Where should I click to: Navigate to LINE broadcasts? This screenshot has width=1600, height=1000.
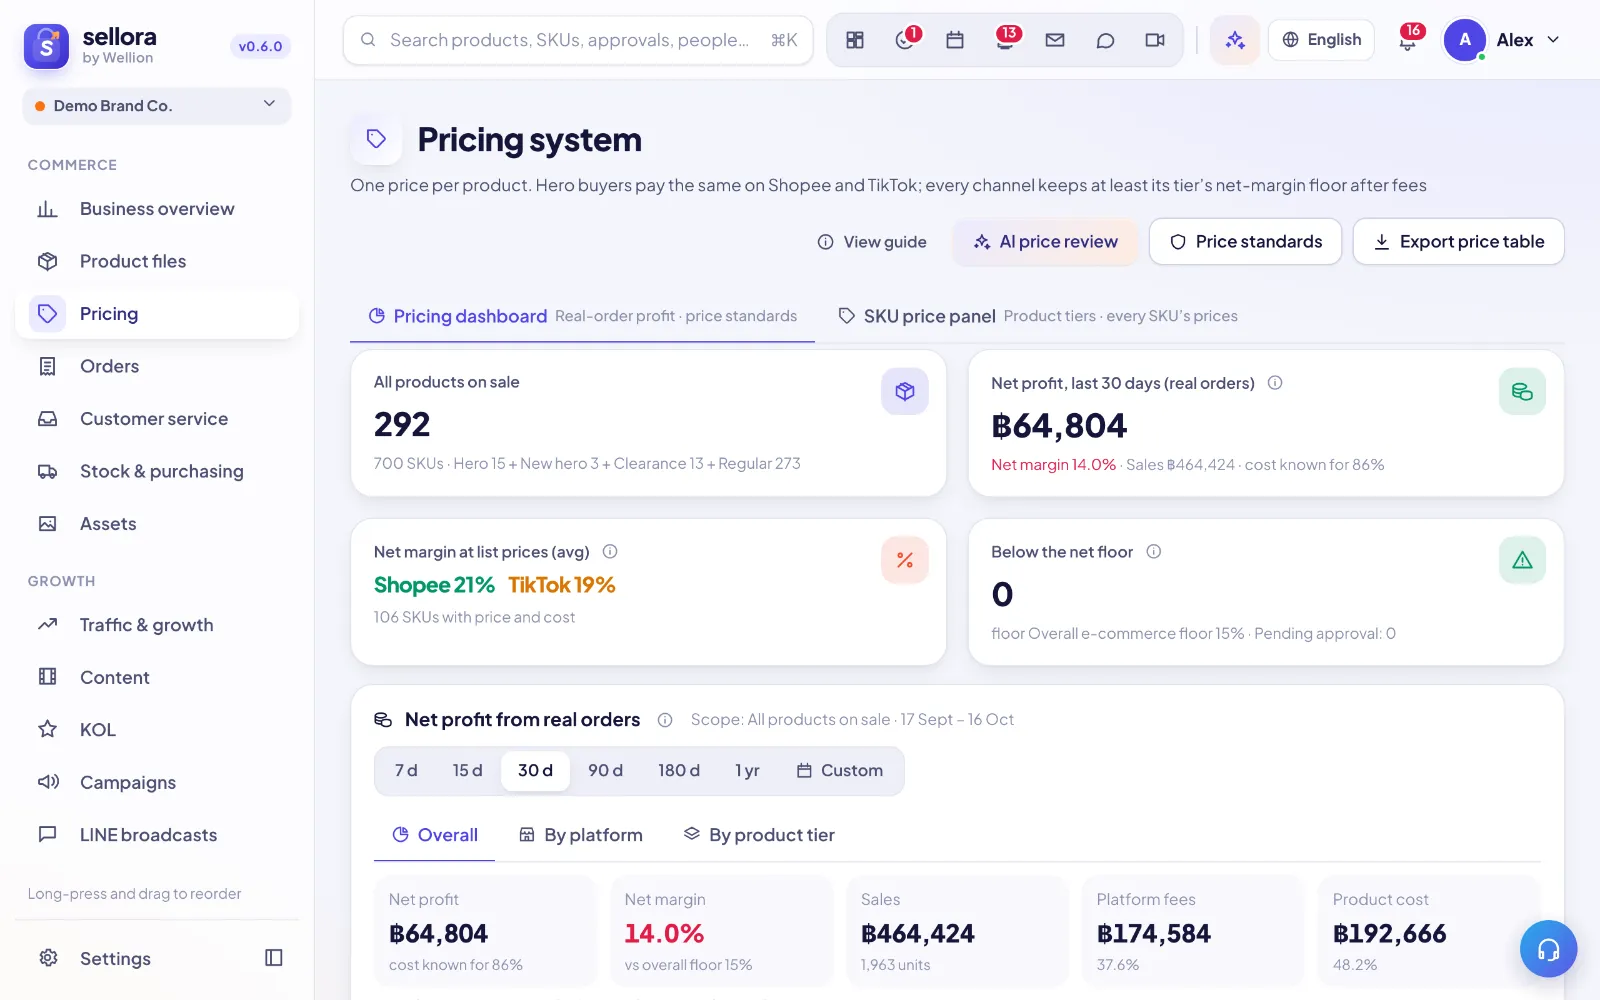point(157,835)
